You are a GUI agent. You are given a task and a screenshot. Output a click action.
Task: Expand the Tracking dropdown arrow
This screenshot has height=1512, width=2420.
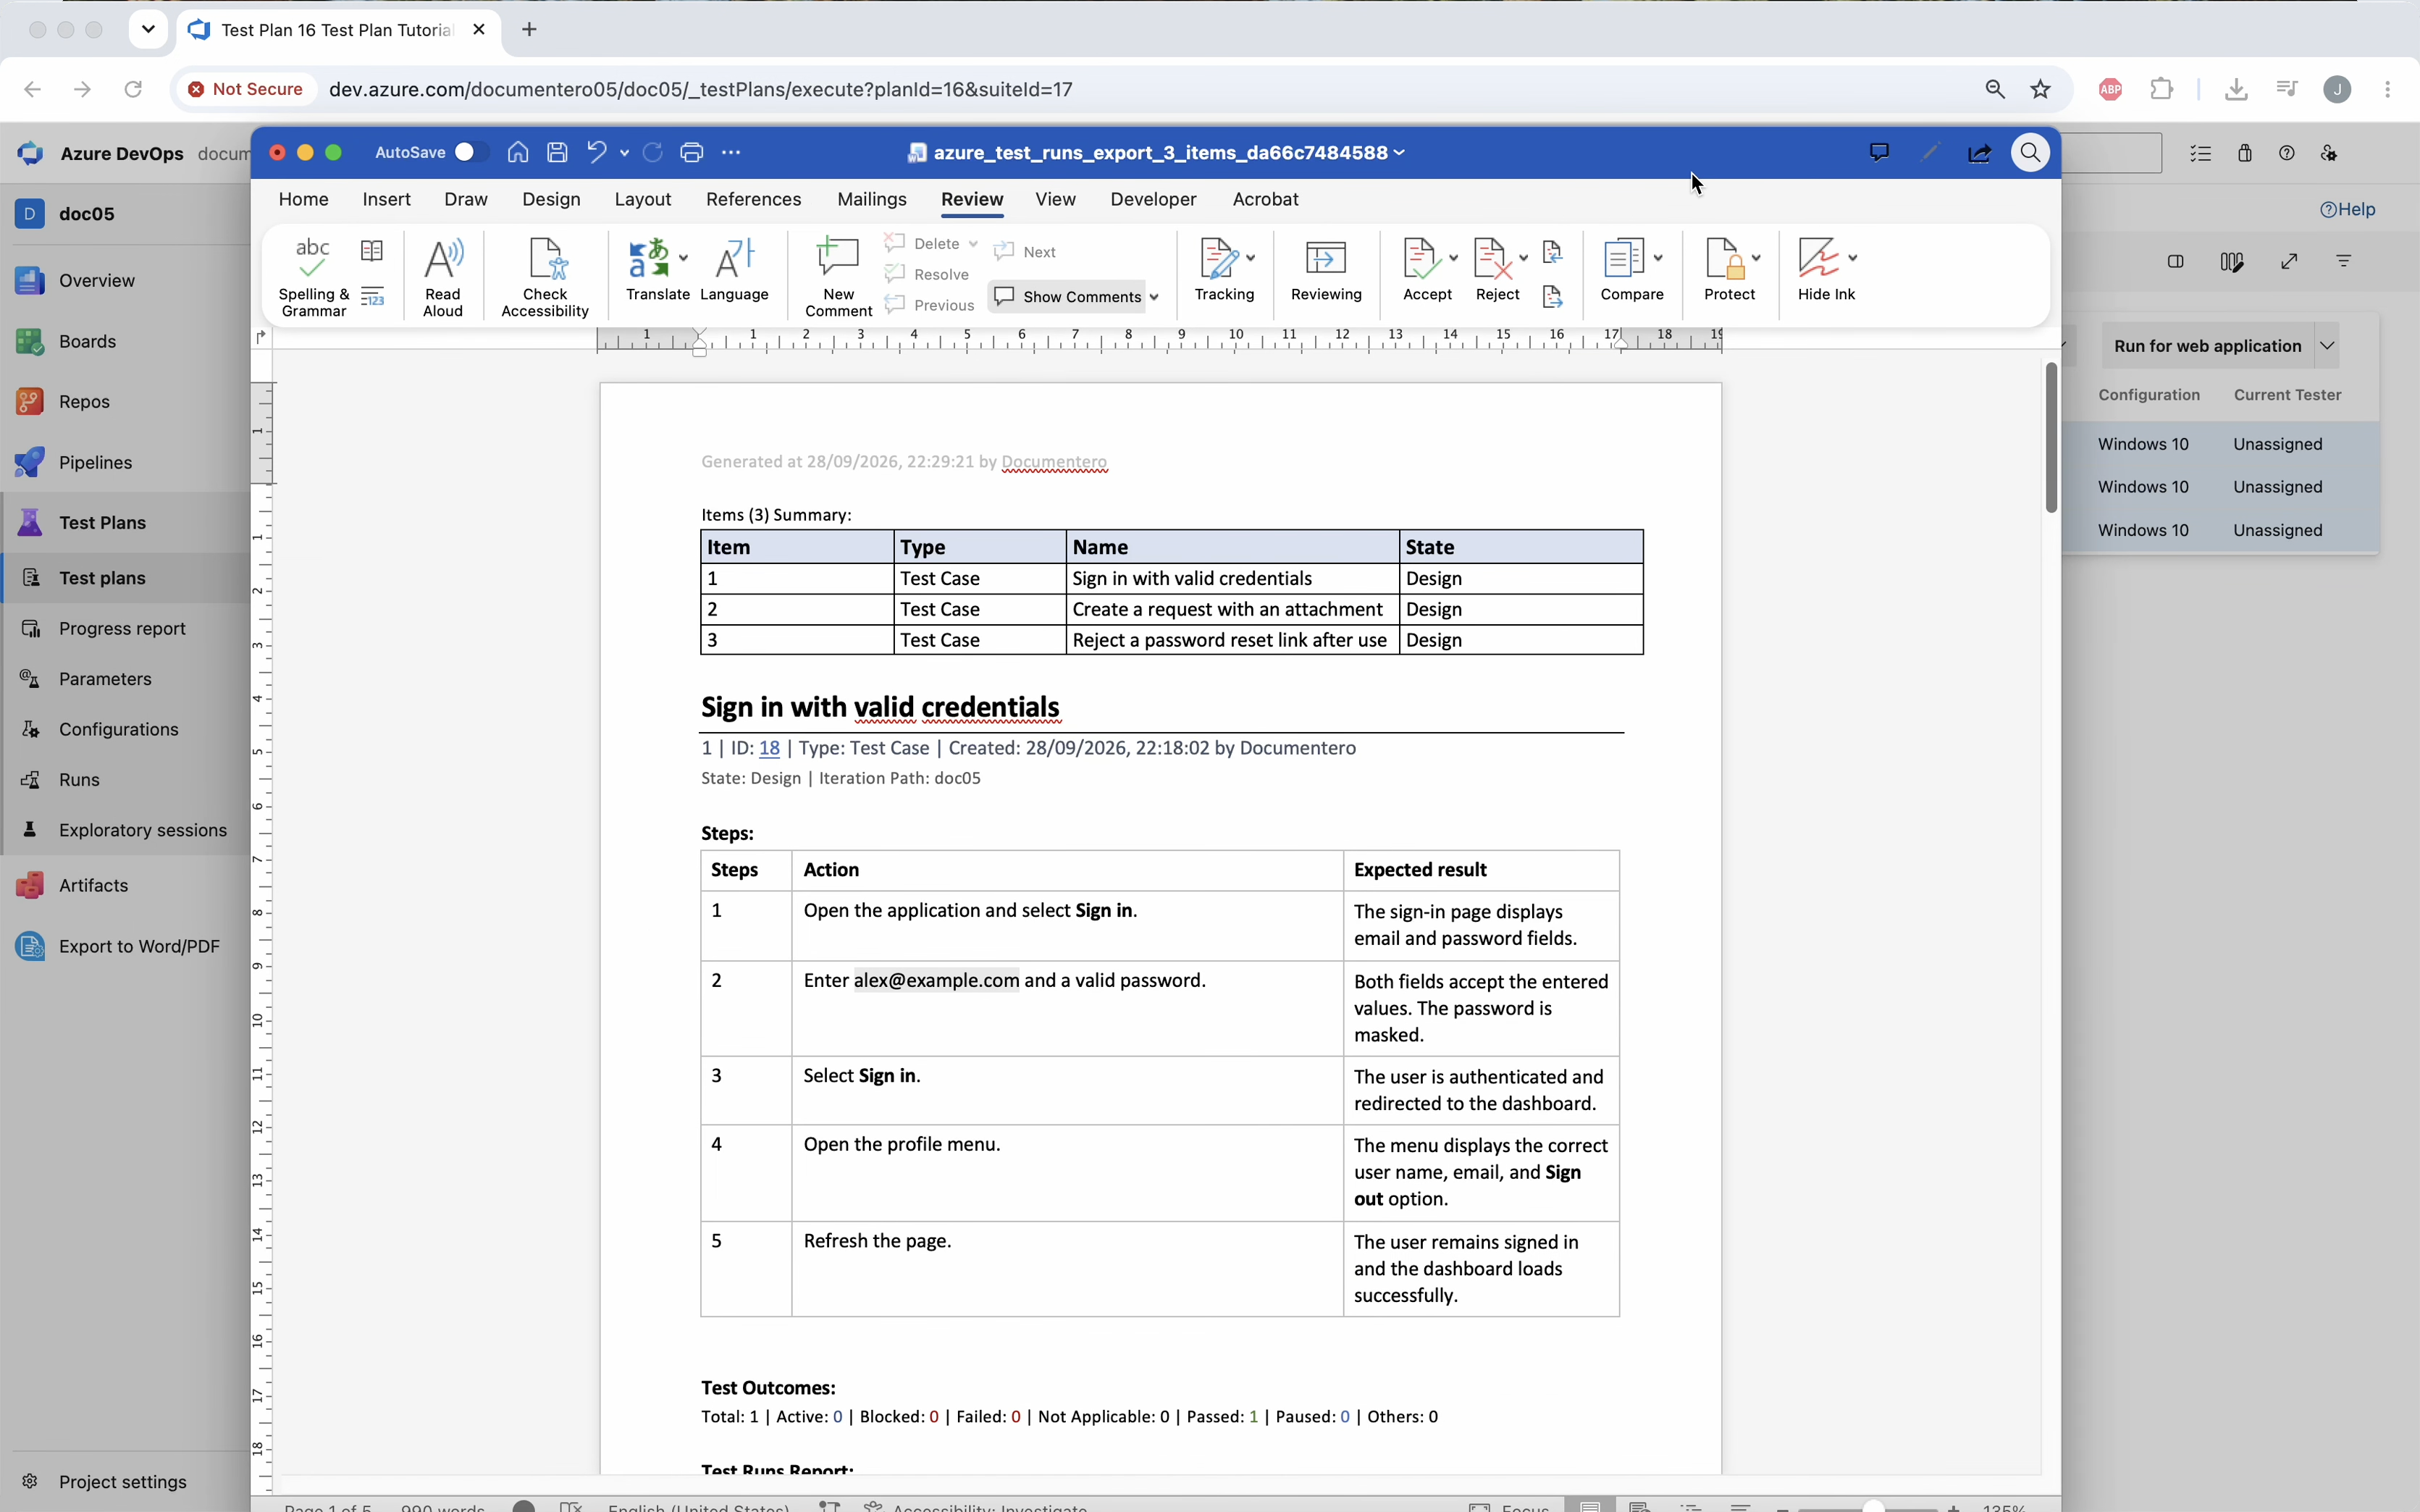point(1250,258)
